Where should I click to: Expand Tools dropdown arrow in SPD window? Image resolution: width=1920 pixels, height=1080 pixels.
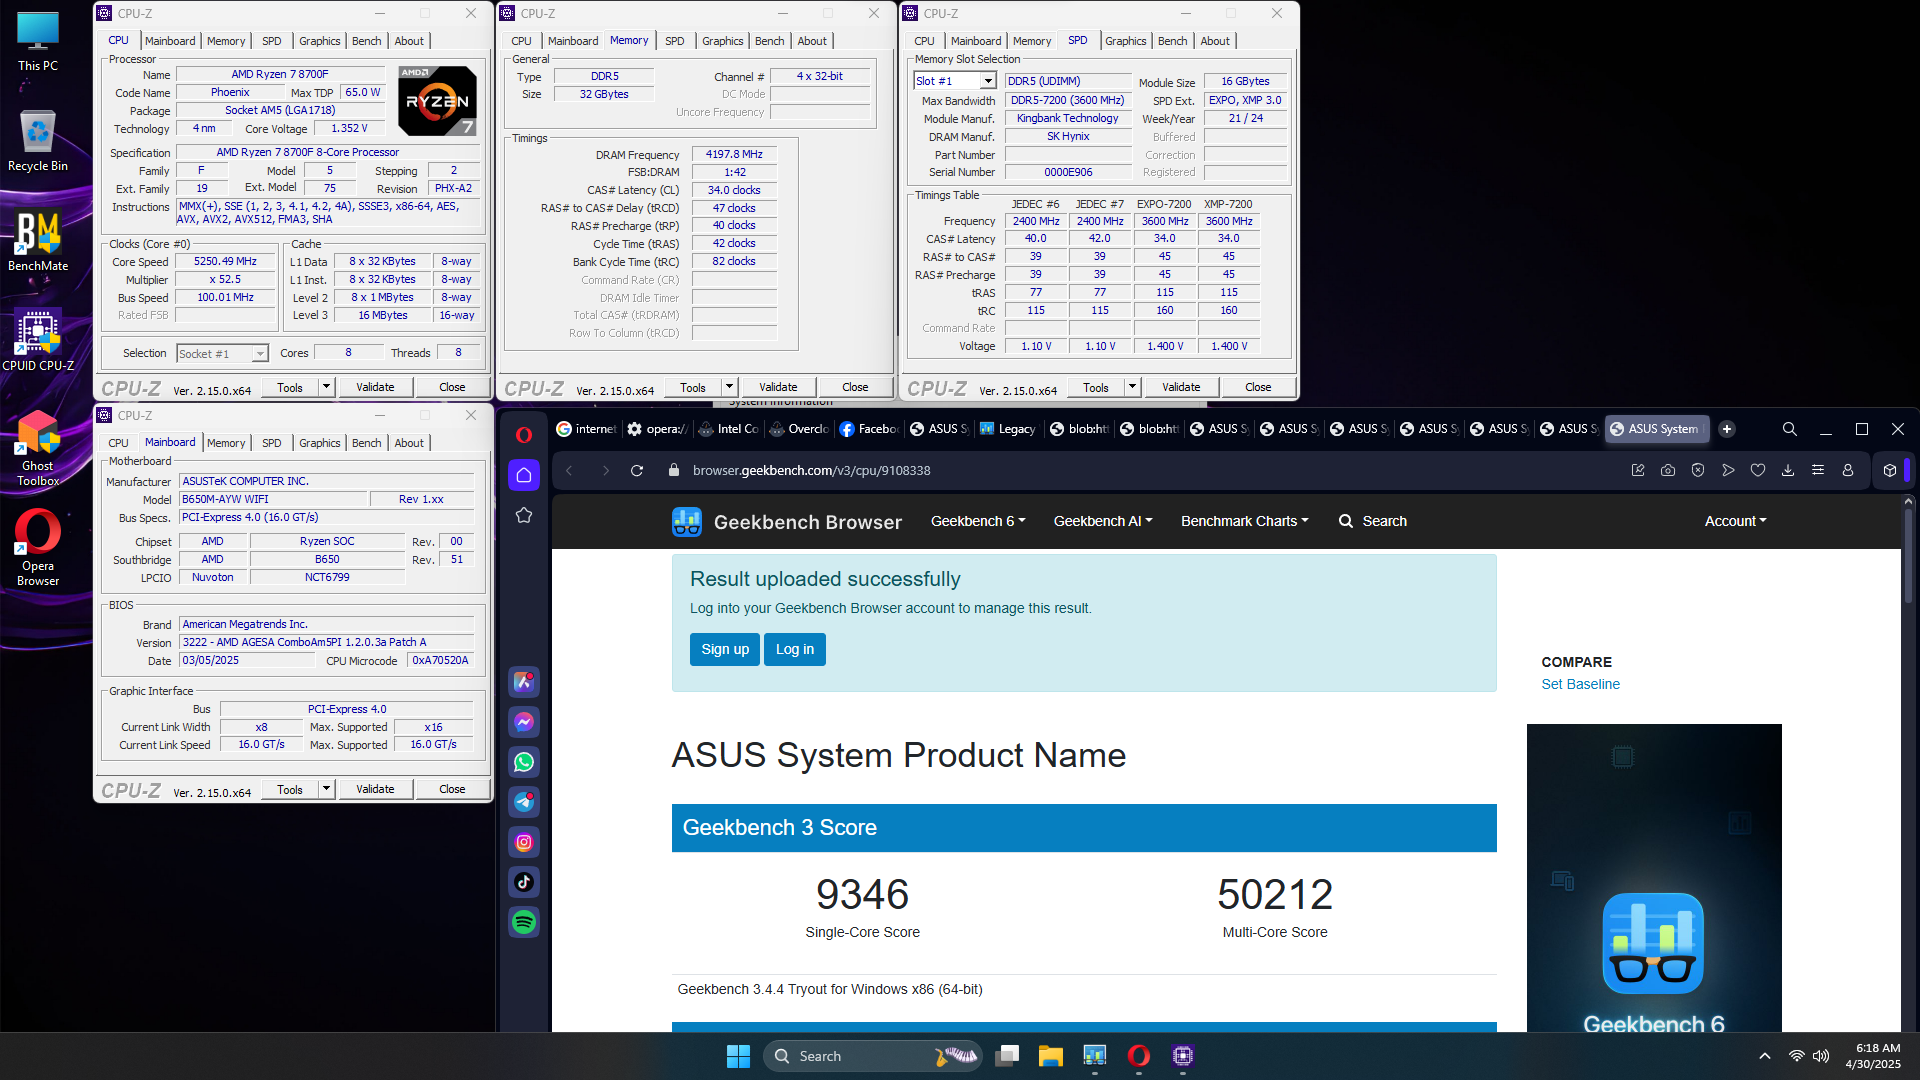(1132, 388)
